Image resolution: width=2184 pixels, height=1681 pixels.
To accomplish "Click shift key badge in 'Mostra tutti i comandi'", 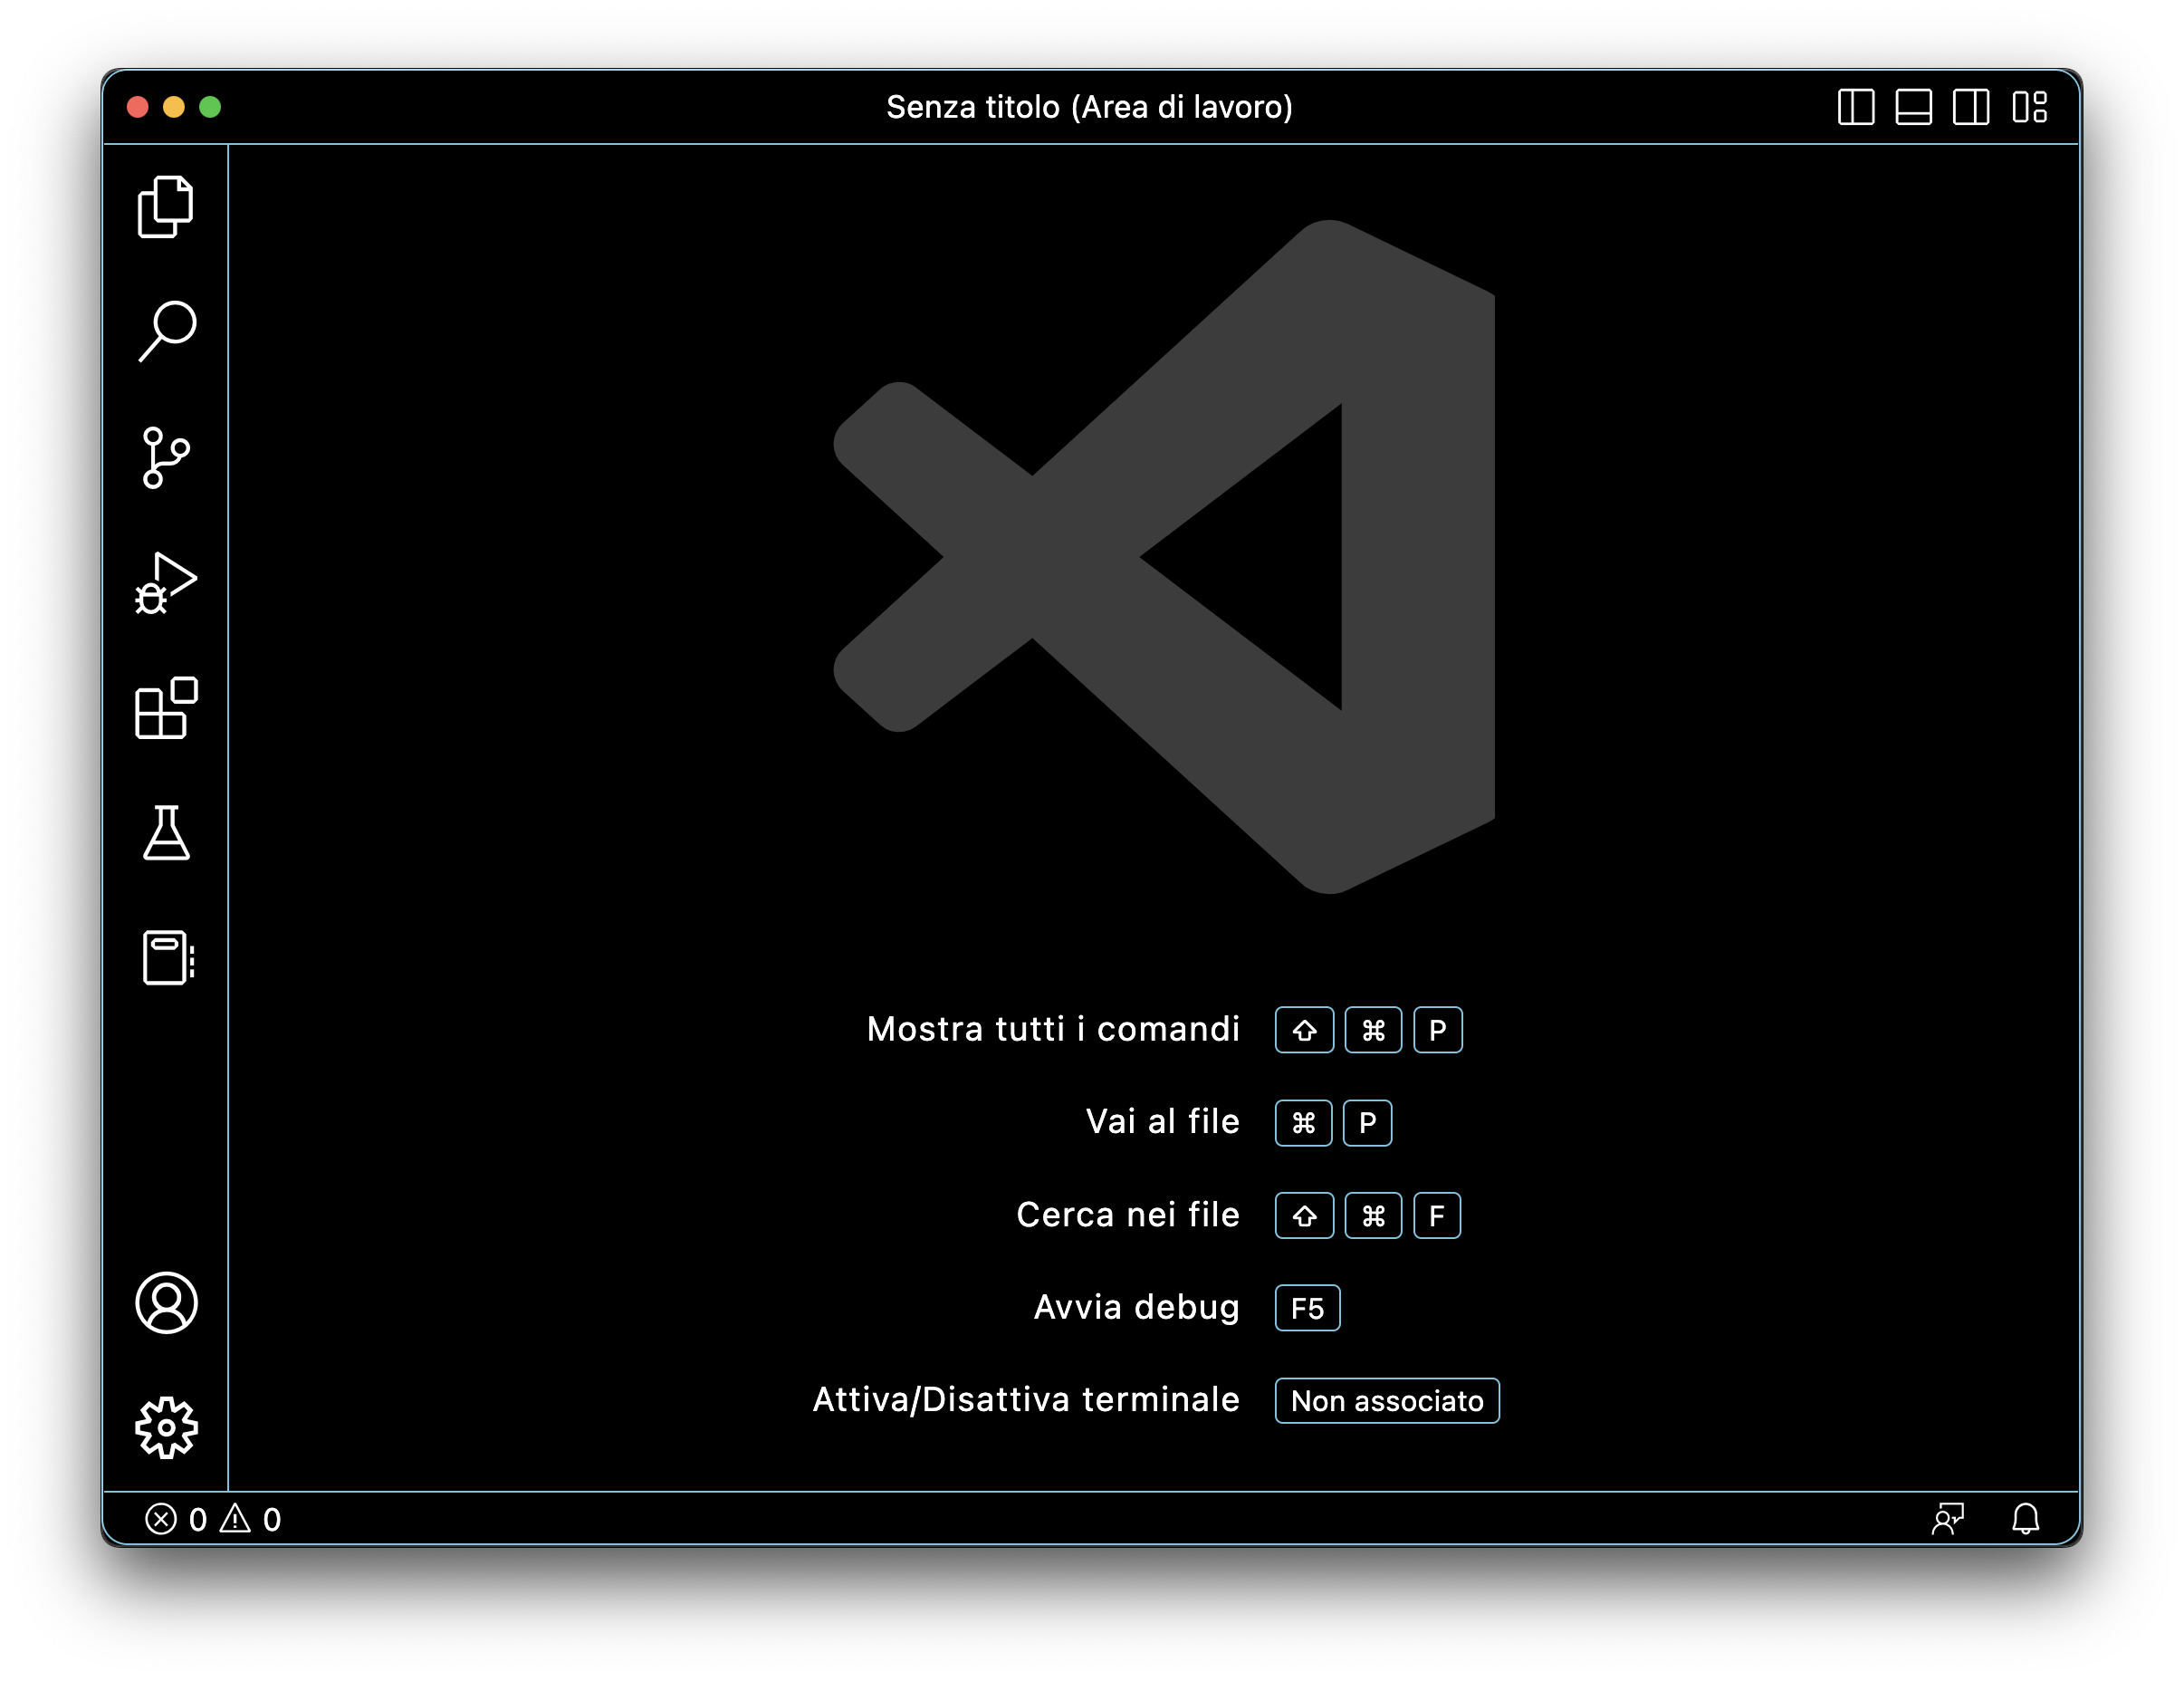I will (1304, 1030).
